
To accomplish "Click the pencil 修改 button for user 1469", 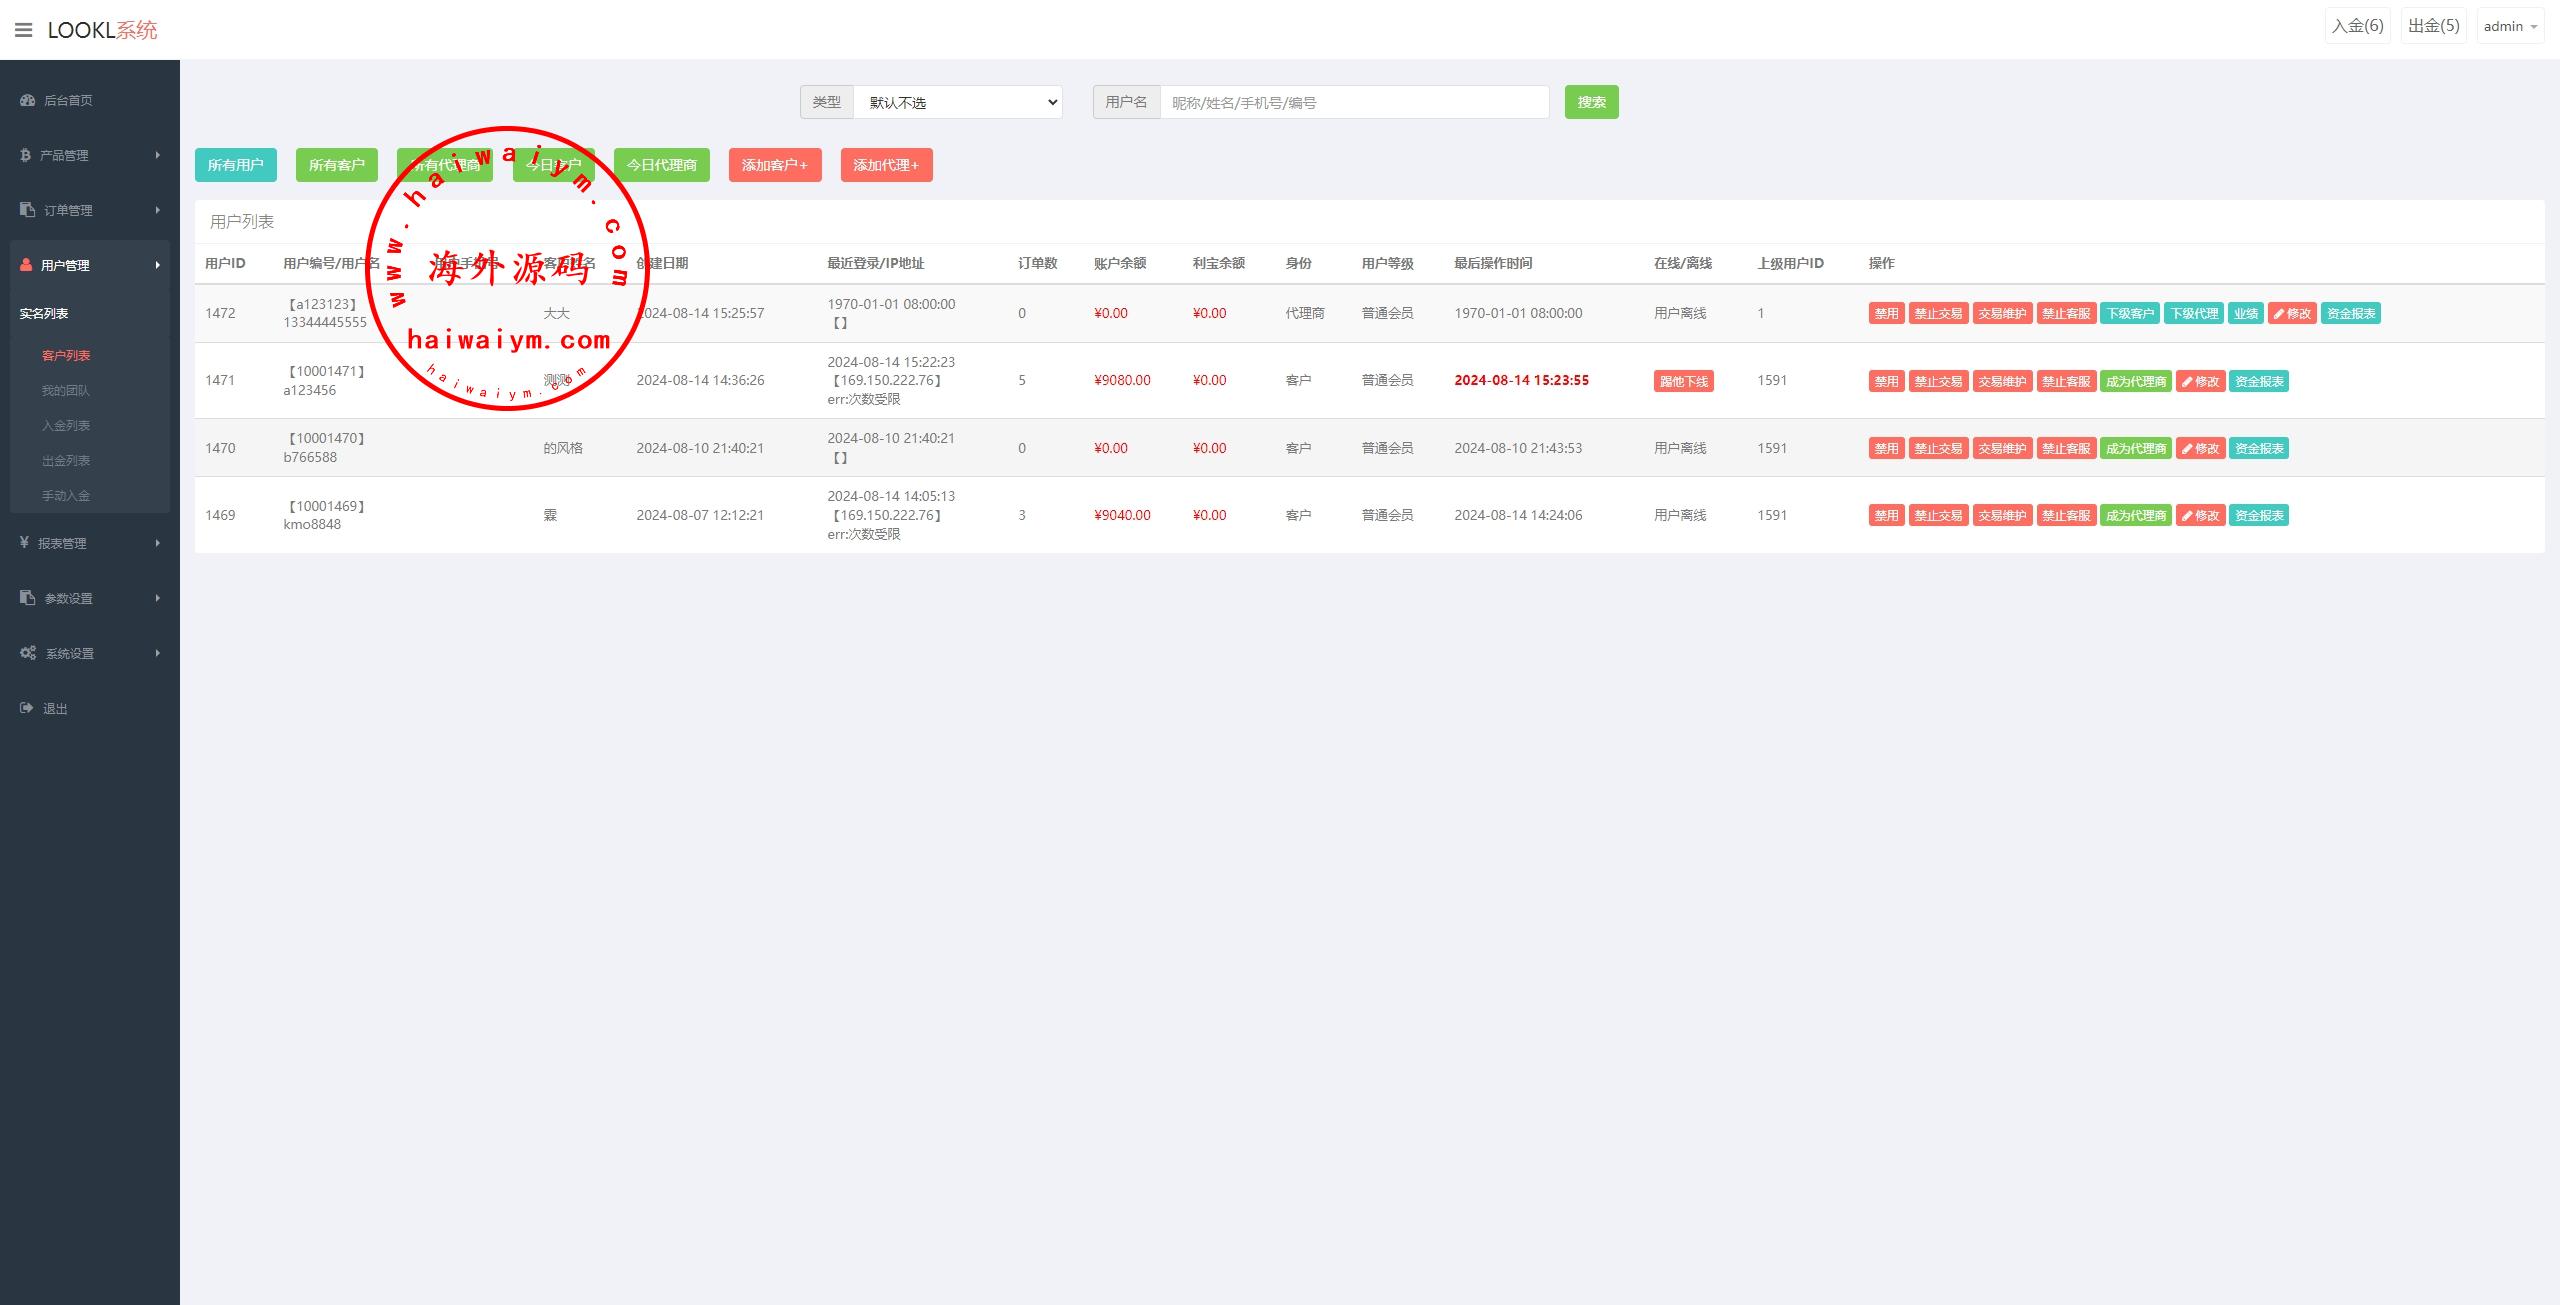I will click(2199, 516).
